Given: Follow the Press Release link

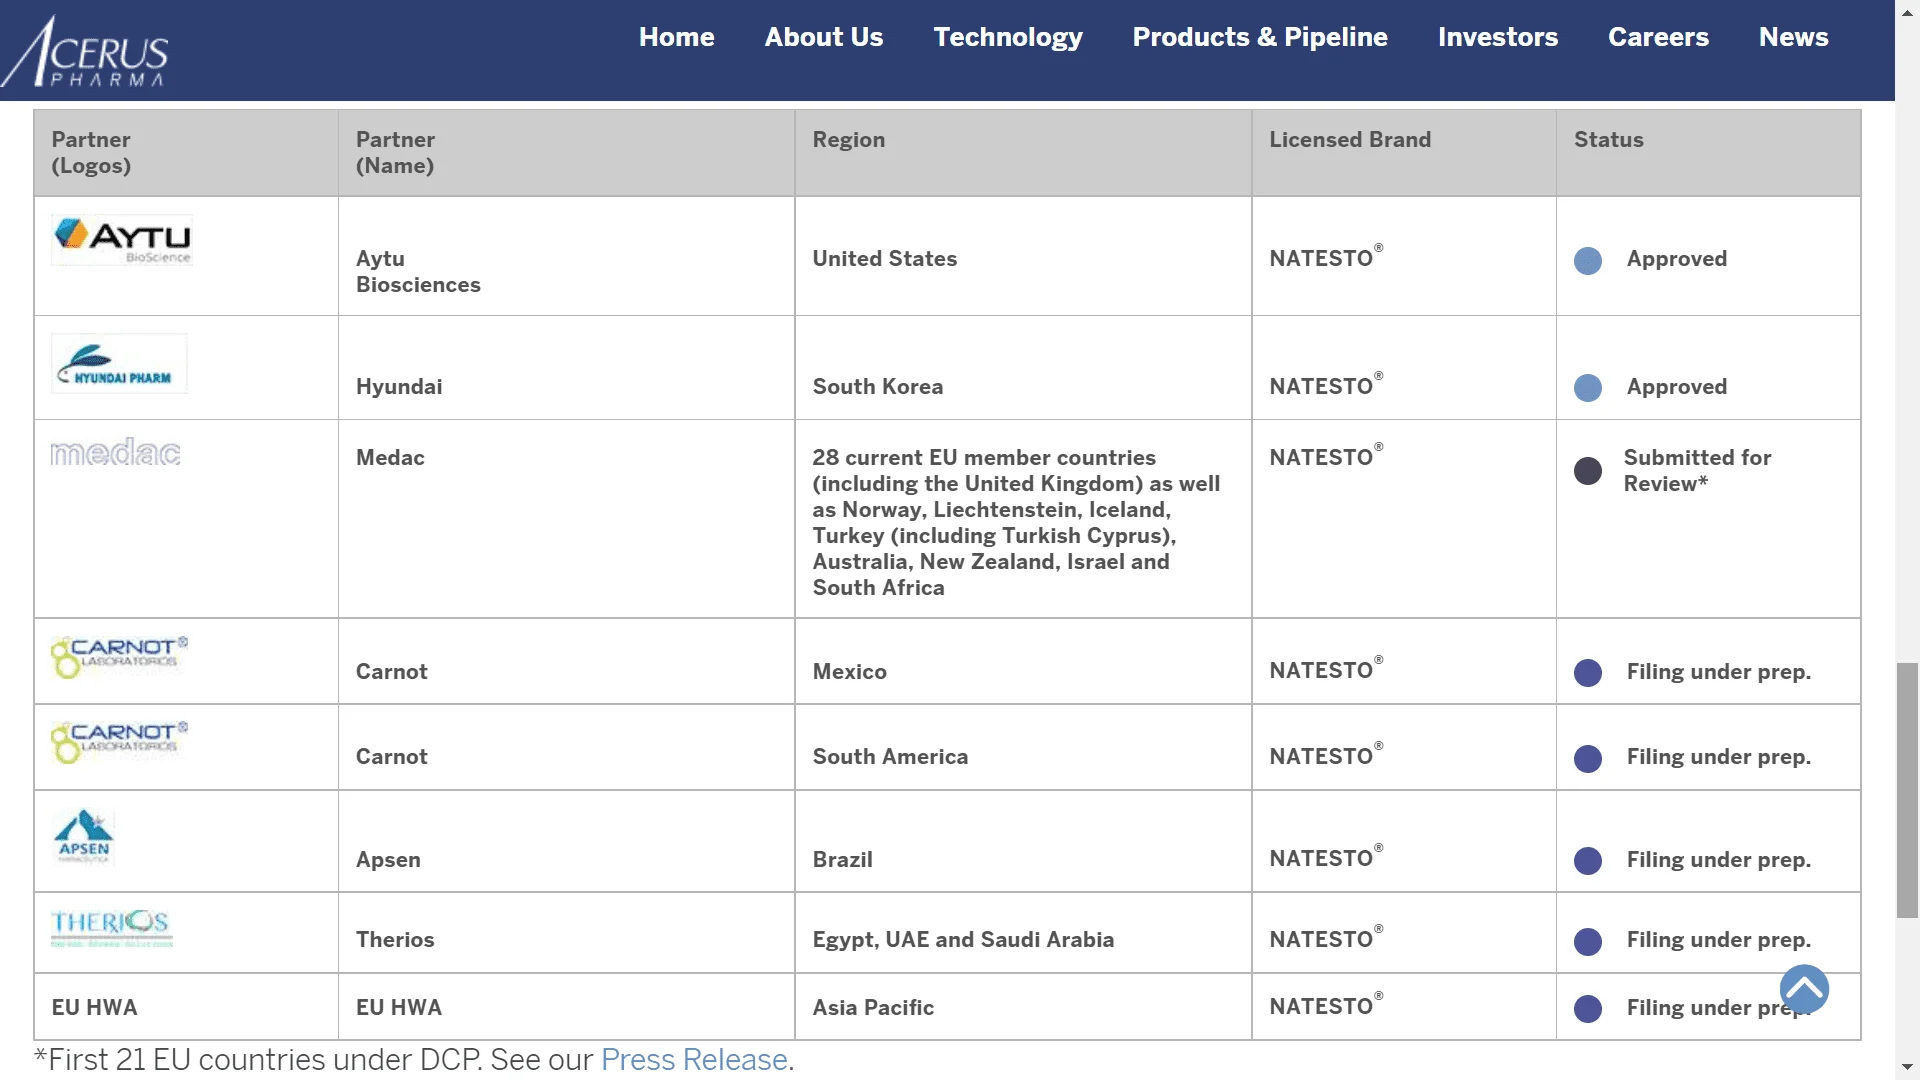Looking at the screenshot, I should click(694, 1059).
